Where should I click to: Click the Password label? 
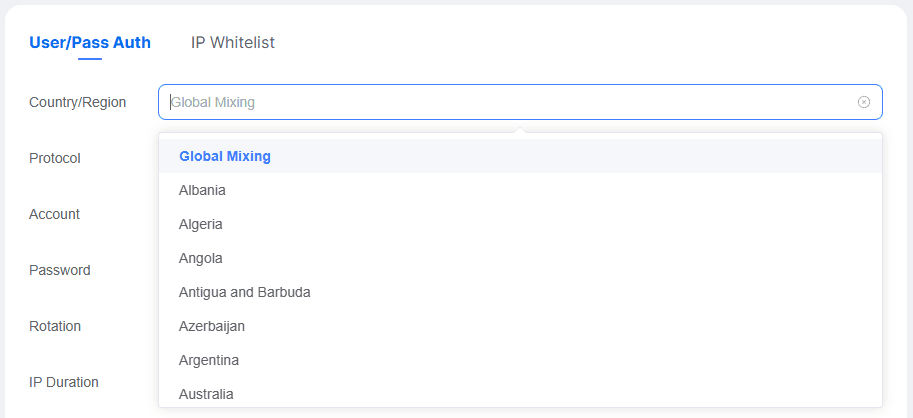pos(60,270)
